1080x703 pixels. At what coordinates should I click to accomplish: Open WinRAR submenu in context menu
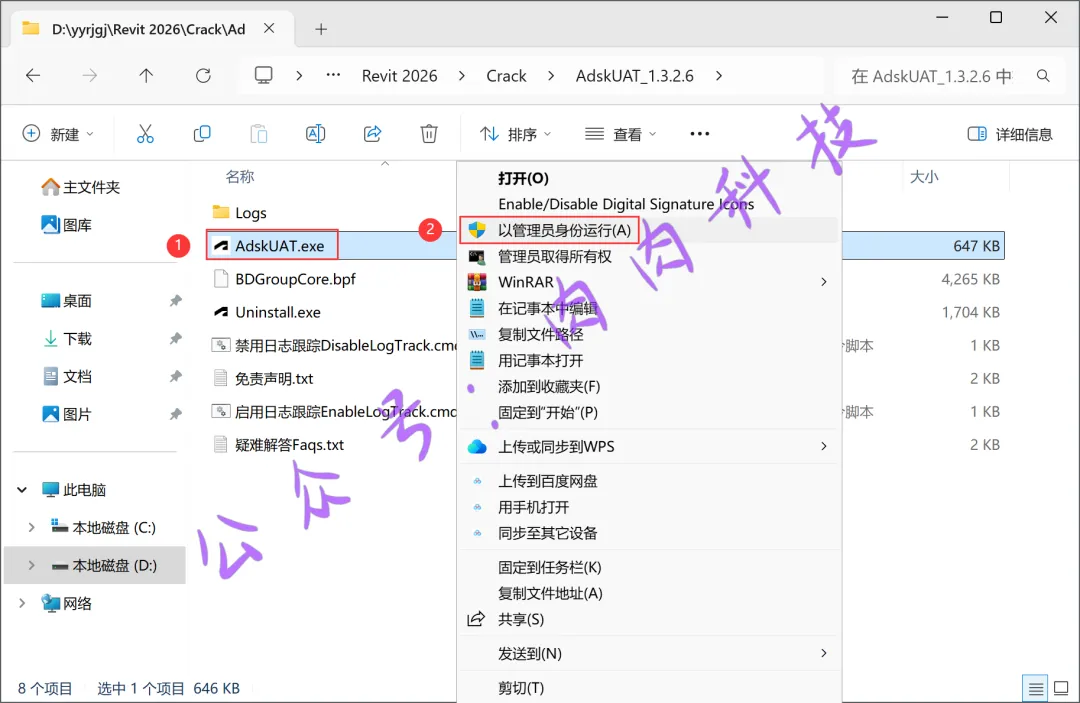pos(649,282)
